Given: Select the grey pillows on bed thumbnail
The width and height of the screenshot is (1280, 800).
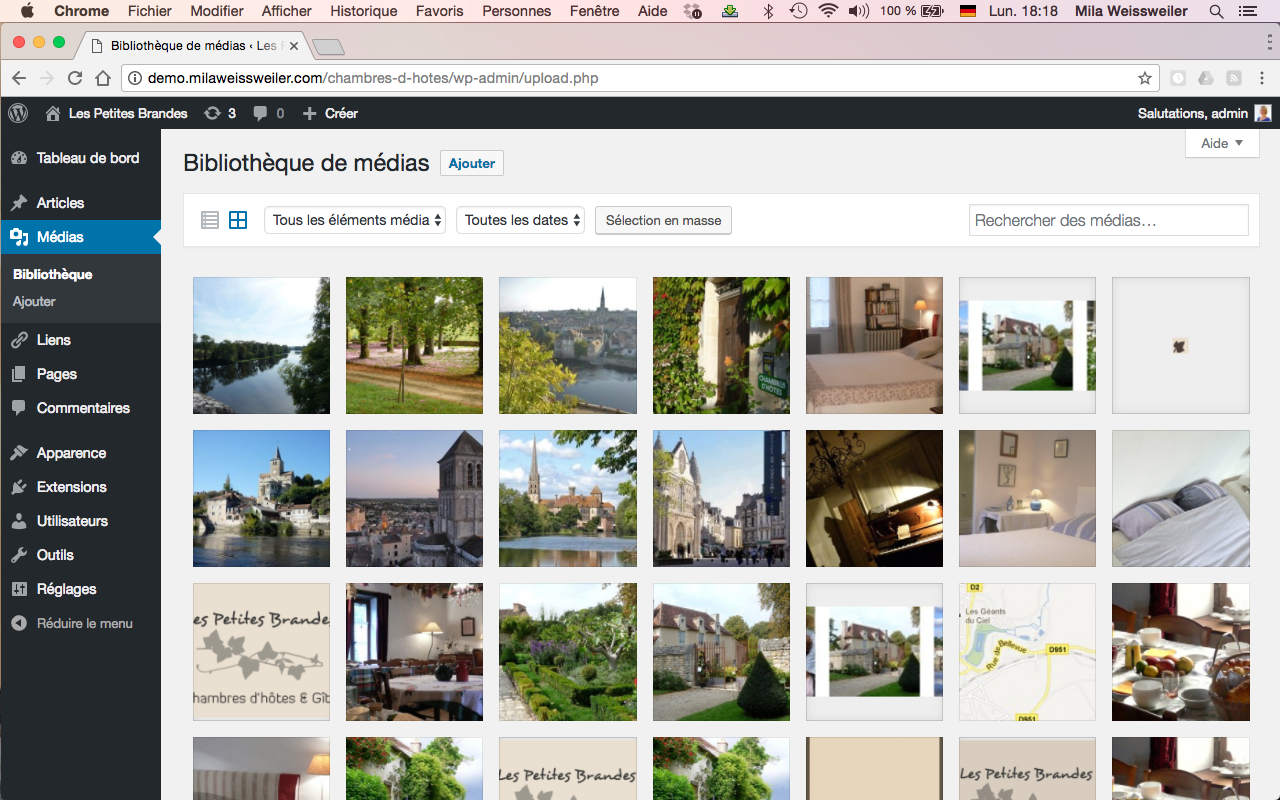Looking at the screenshot, I should 1181,498.
